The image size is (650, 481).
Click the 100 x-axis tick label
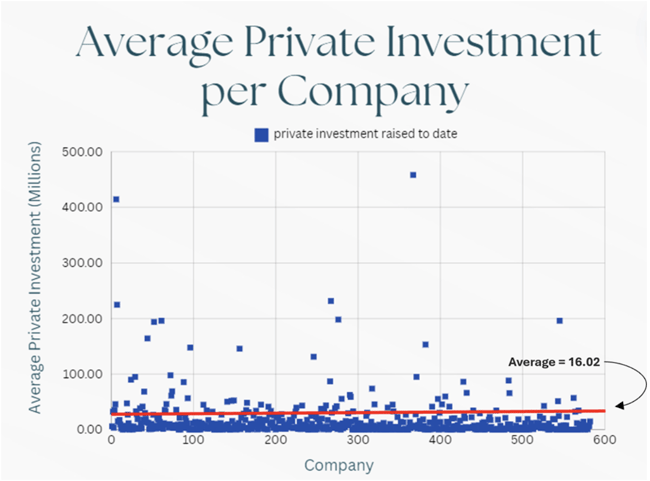pos(193,441)
